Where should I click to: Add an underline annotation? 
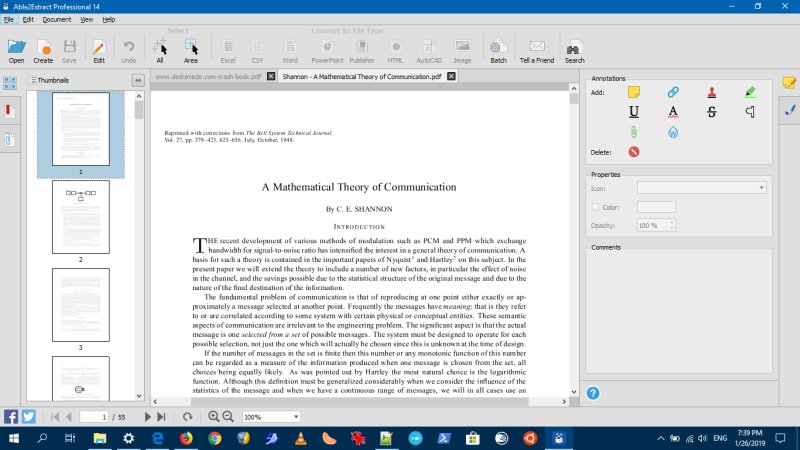[x=634, y=112]
